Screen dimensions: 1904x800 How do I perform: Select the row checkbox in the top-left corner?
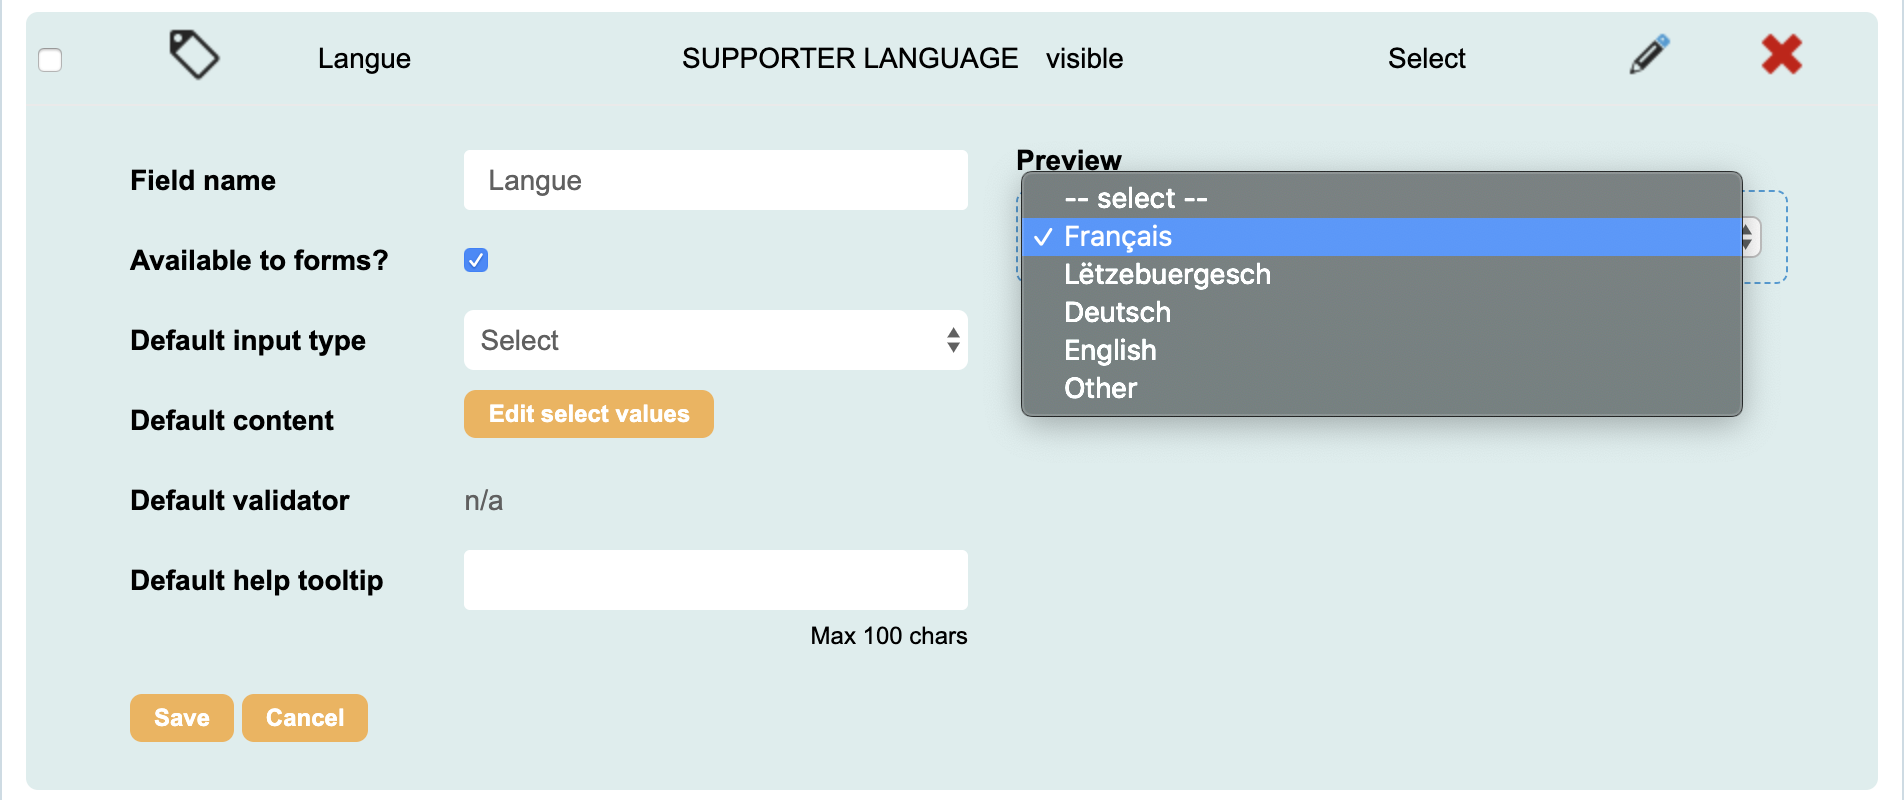pos(48,60)
